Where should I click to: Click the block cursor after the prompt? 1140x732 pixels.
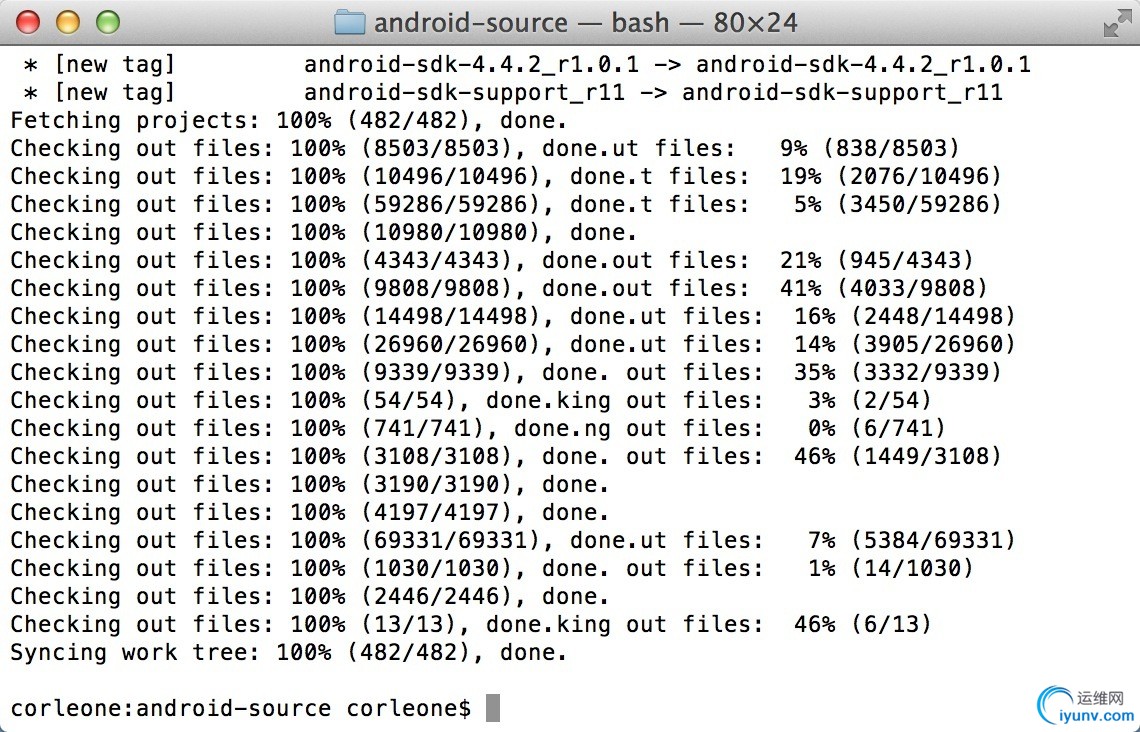pyautogui.click(x=492, y=708)
